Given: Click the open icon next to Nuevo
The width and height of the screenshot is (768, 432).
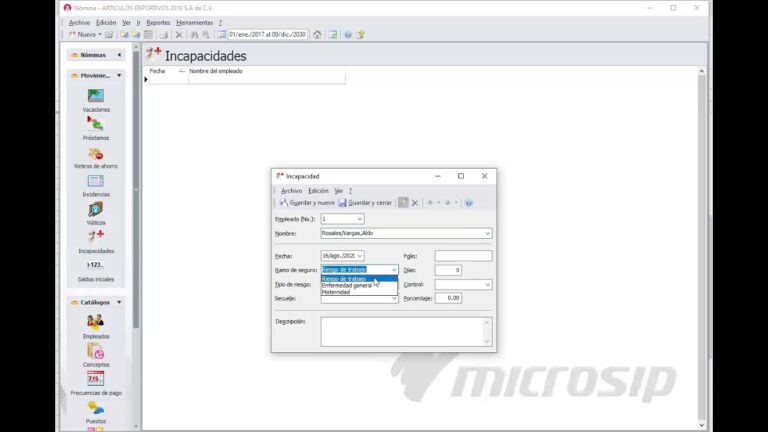Looking at the screenshot, I should click(x=109, y=35).
